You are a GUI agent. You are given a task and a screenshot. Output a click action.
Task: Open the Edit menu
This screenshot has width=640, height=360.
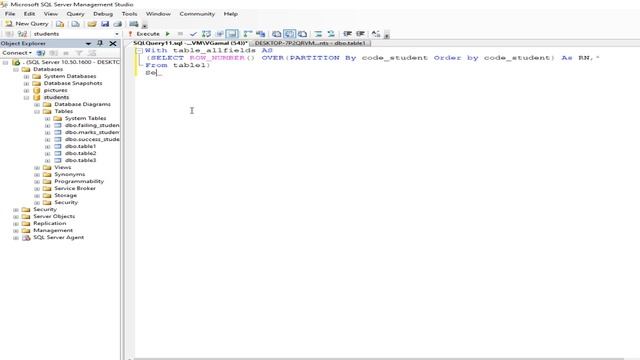pos(29,14)
